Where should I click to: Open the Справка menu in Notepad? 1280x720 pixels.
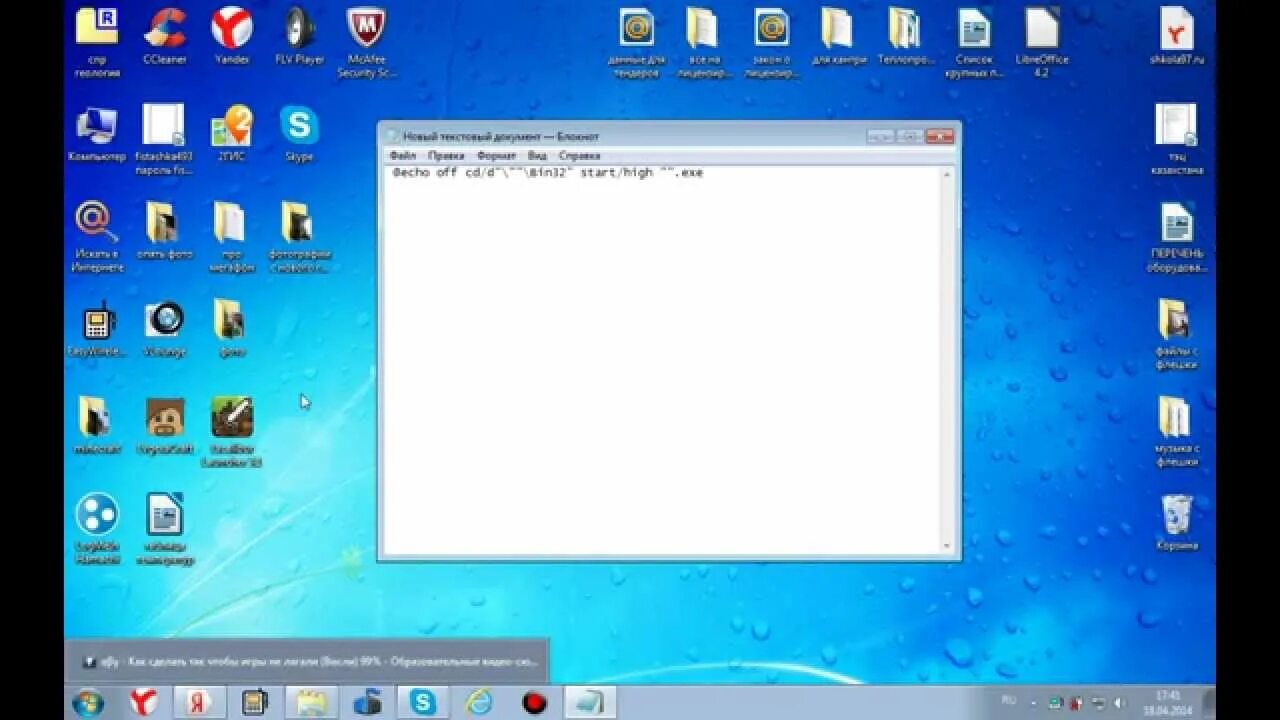coord(579,156)
